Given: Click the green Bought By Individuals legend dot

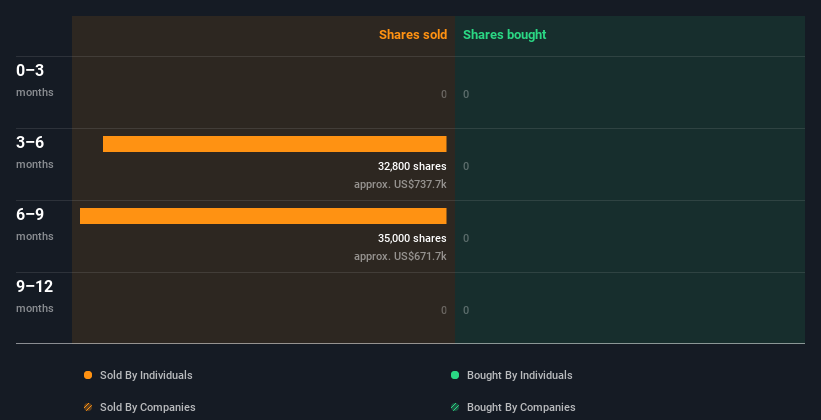Looking at the screenshot, I should 455,375.
